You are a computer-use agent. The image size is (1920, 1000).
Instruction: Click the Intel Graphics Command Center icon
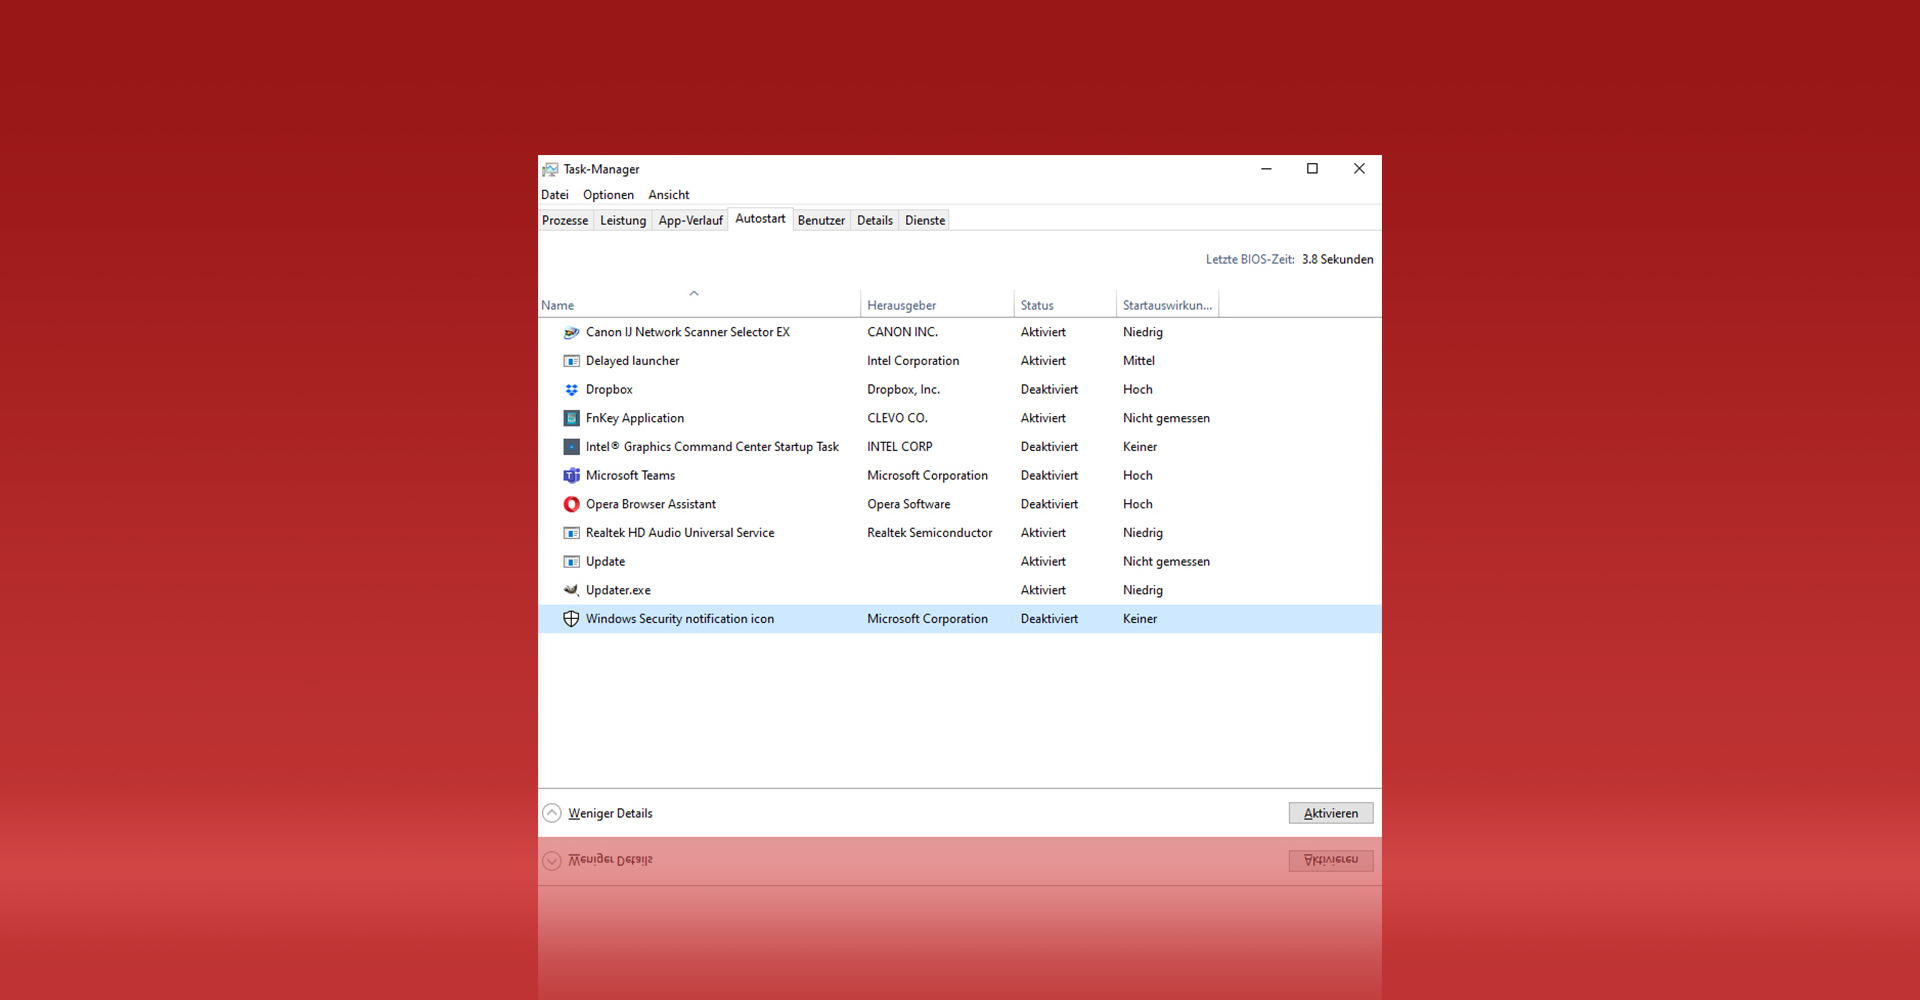click(x=571, y=447)
